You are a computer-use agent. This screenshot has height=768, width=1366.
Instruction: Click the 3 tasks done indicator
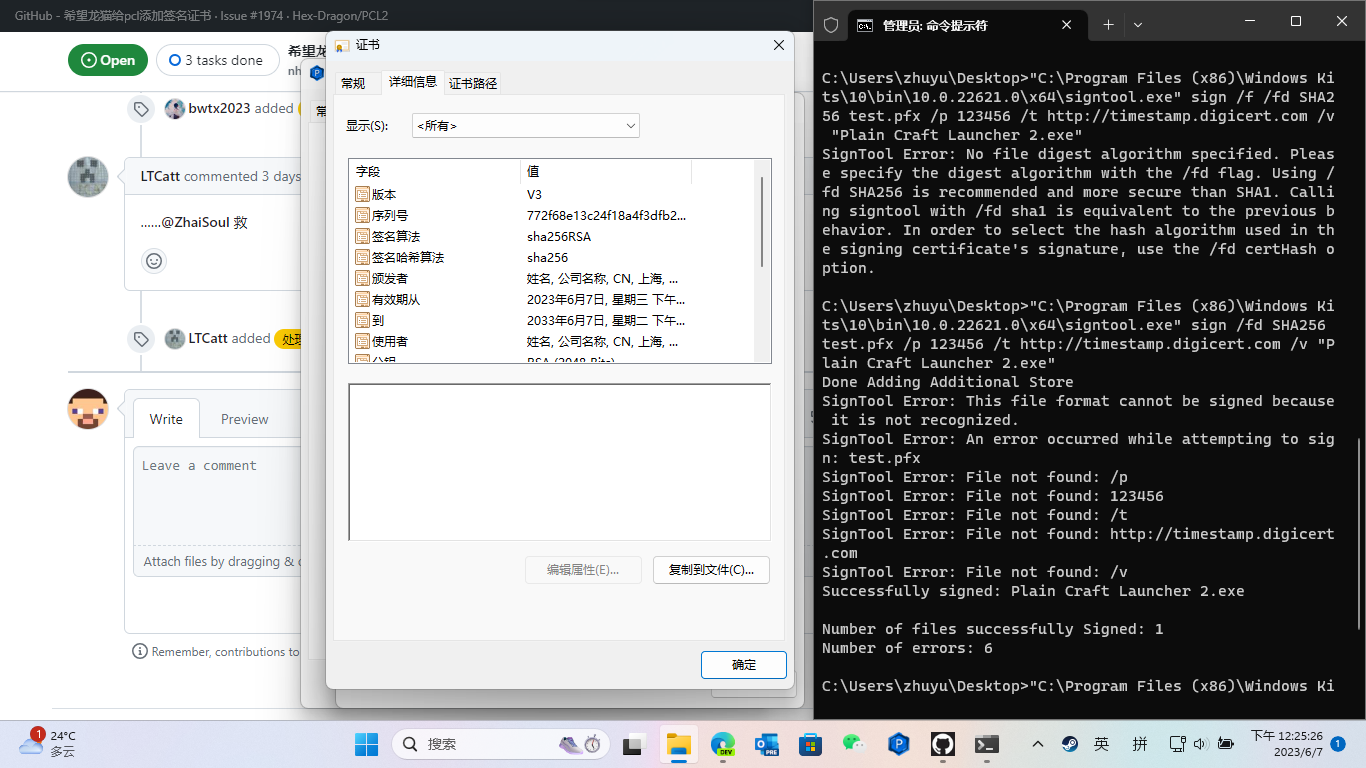[x=216, y=60]
